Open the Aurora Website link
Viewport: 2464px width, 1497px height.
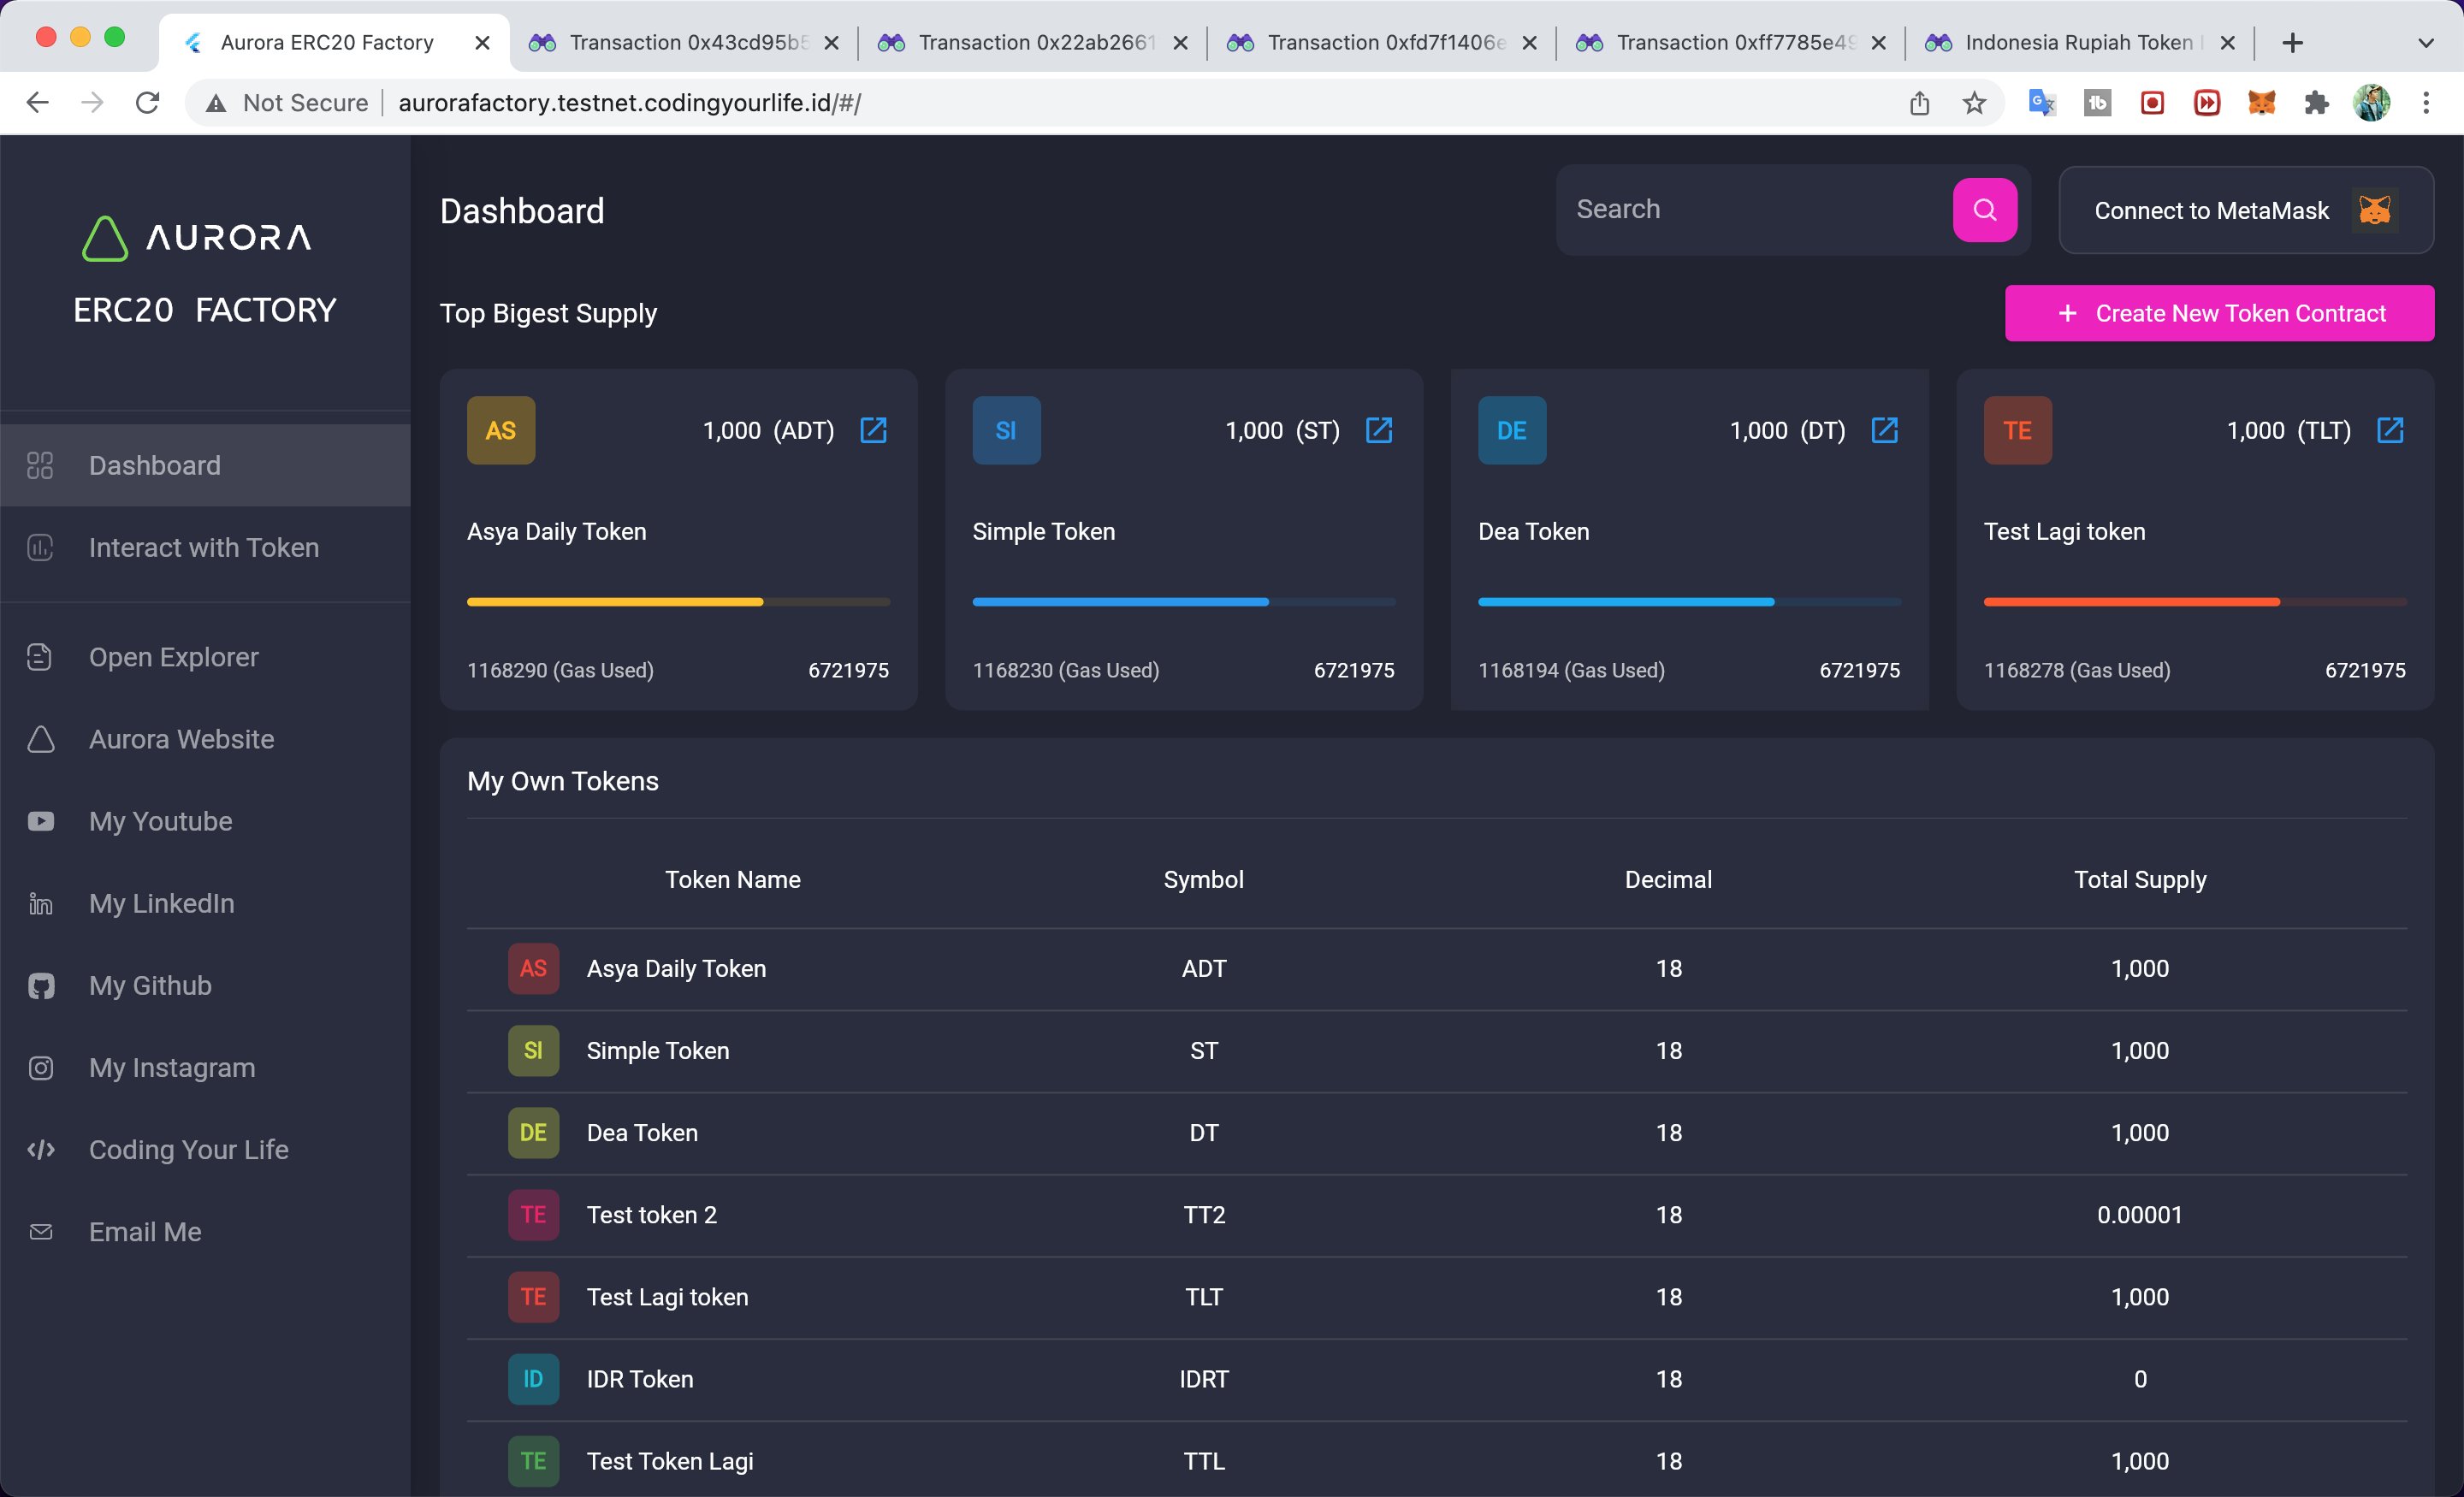pyautogui.click(x=181, y=740)
